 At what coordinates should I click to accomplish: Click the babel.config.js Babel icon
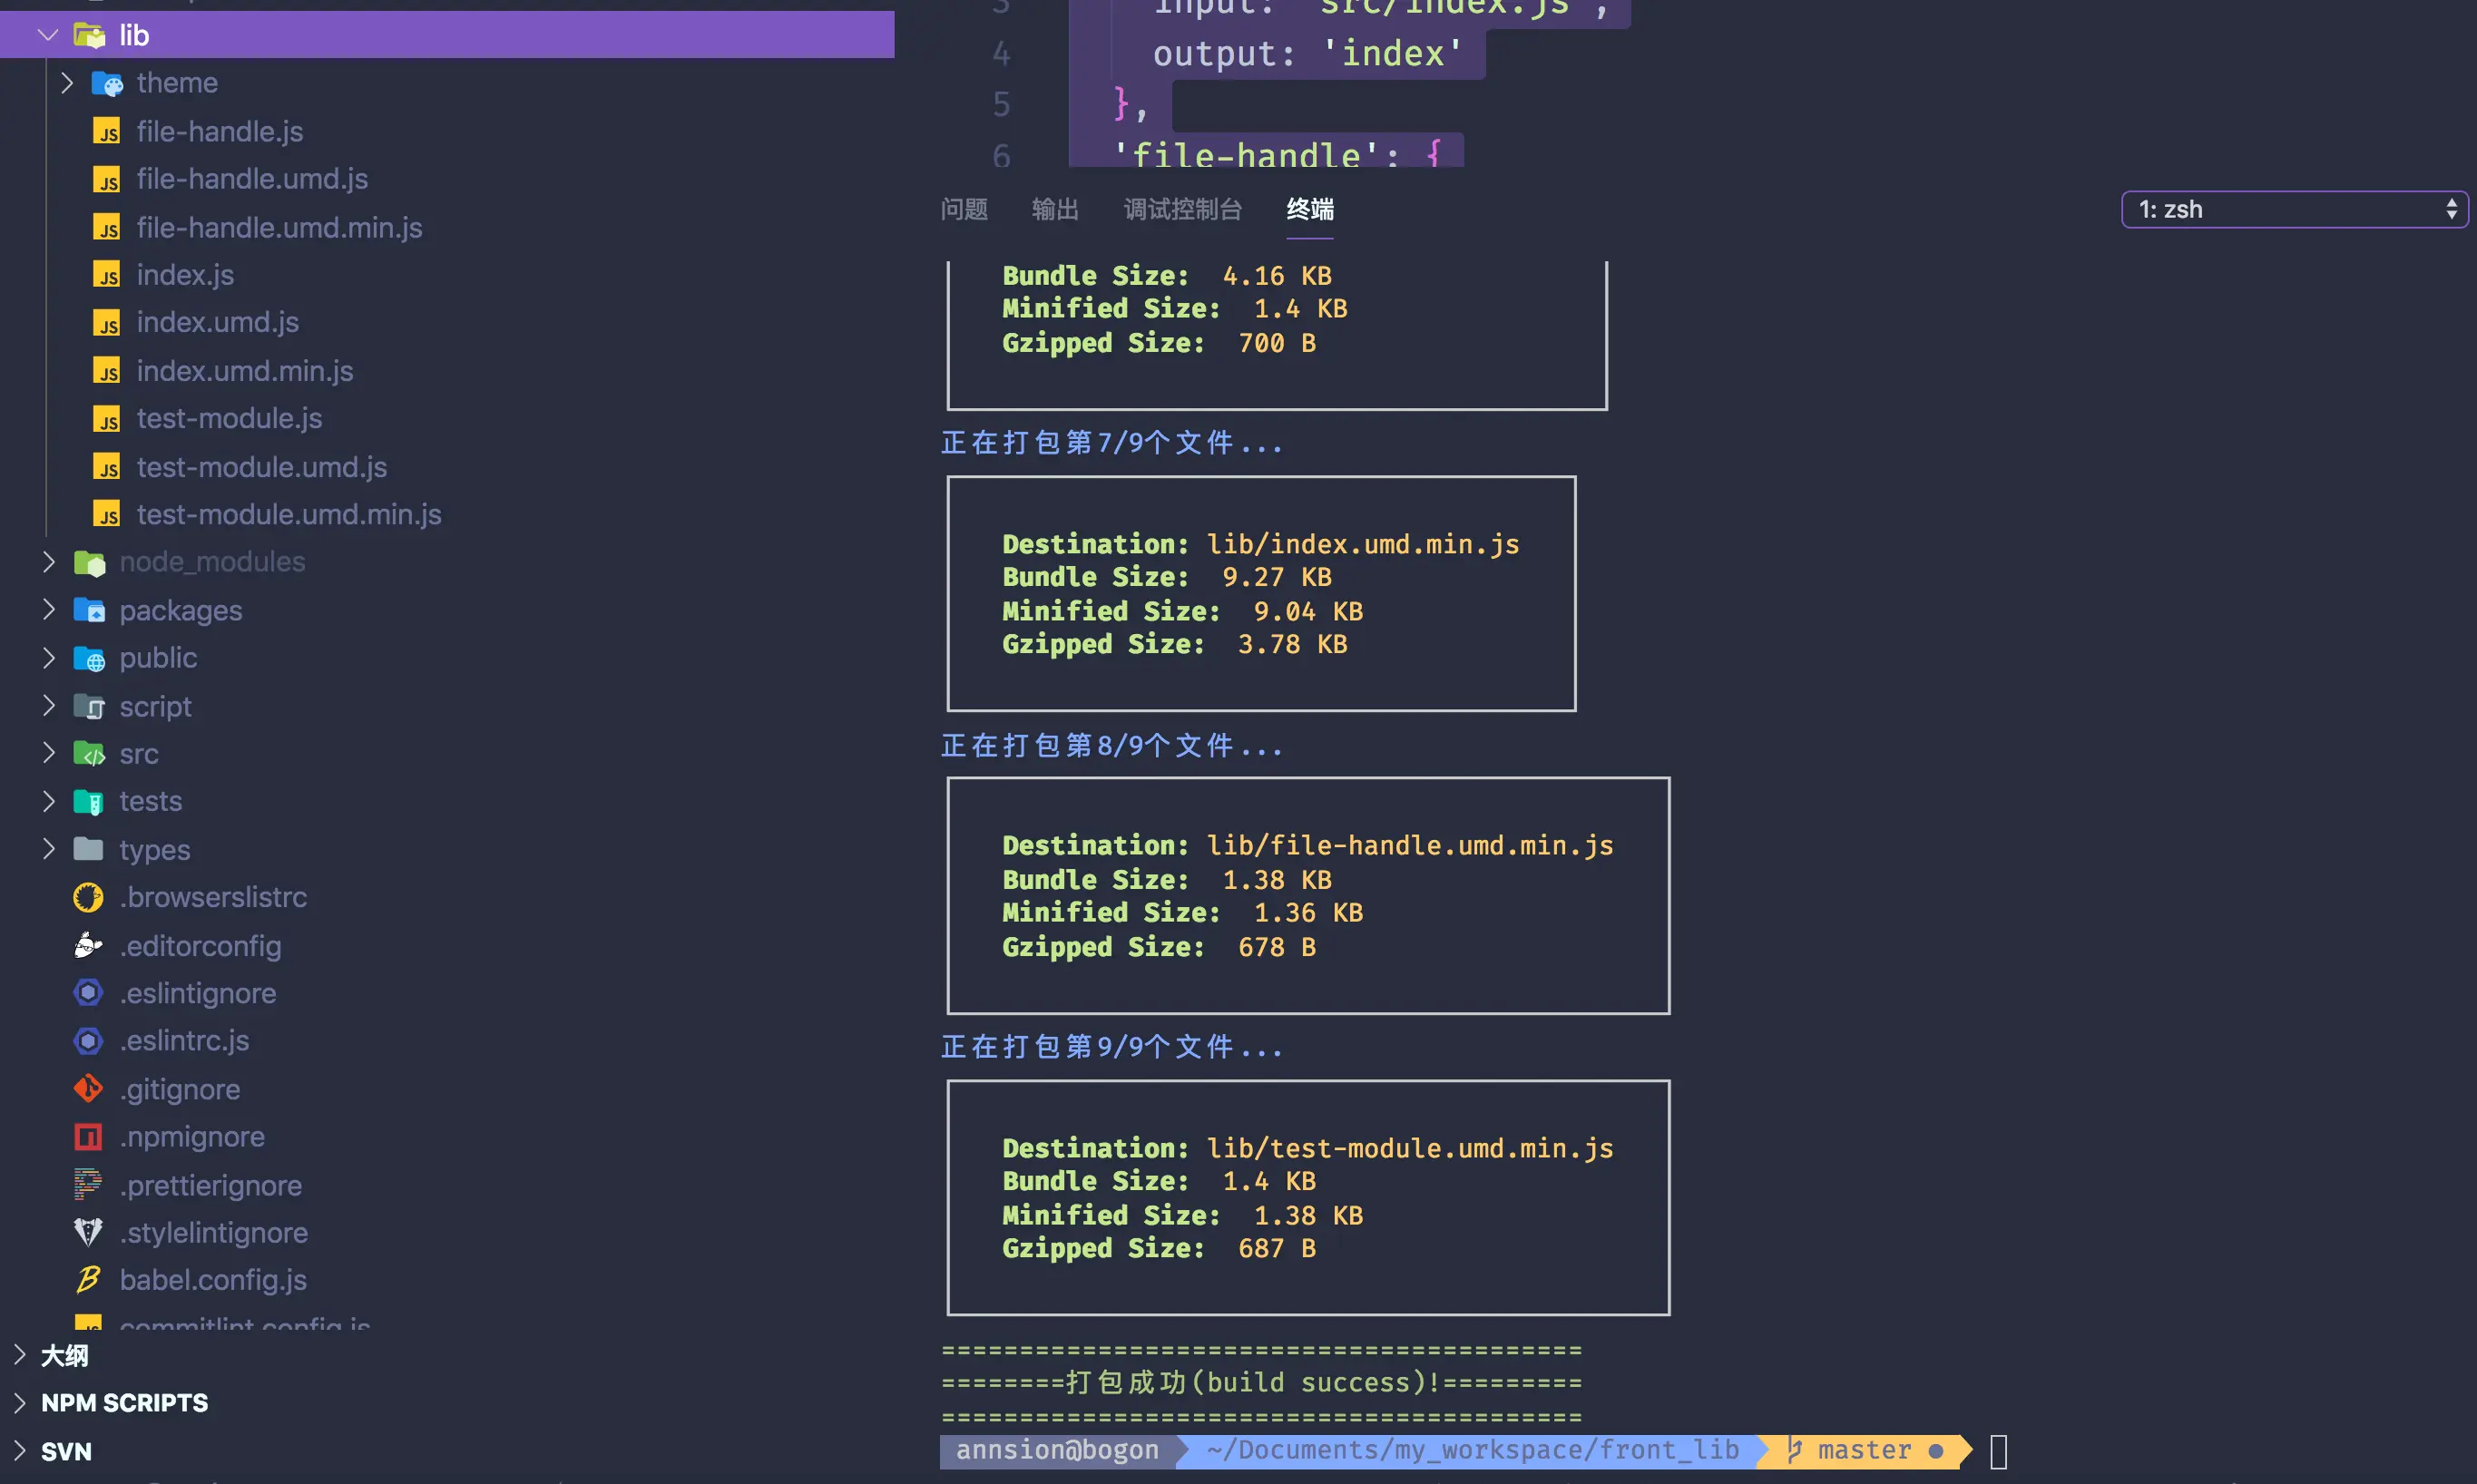[88, 1280]
